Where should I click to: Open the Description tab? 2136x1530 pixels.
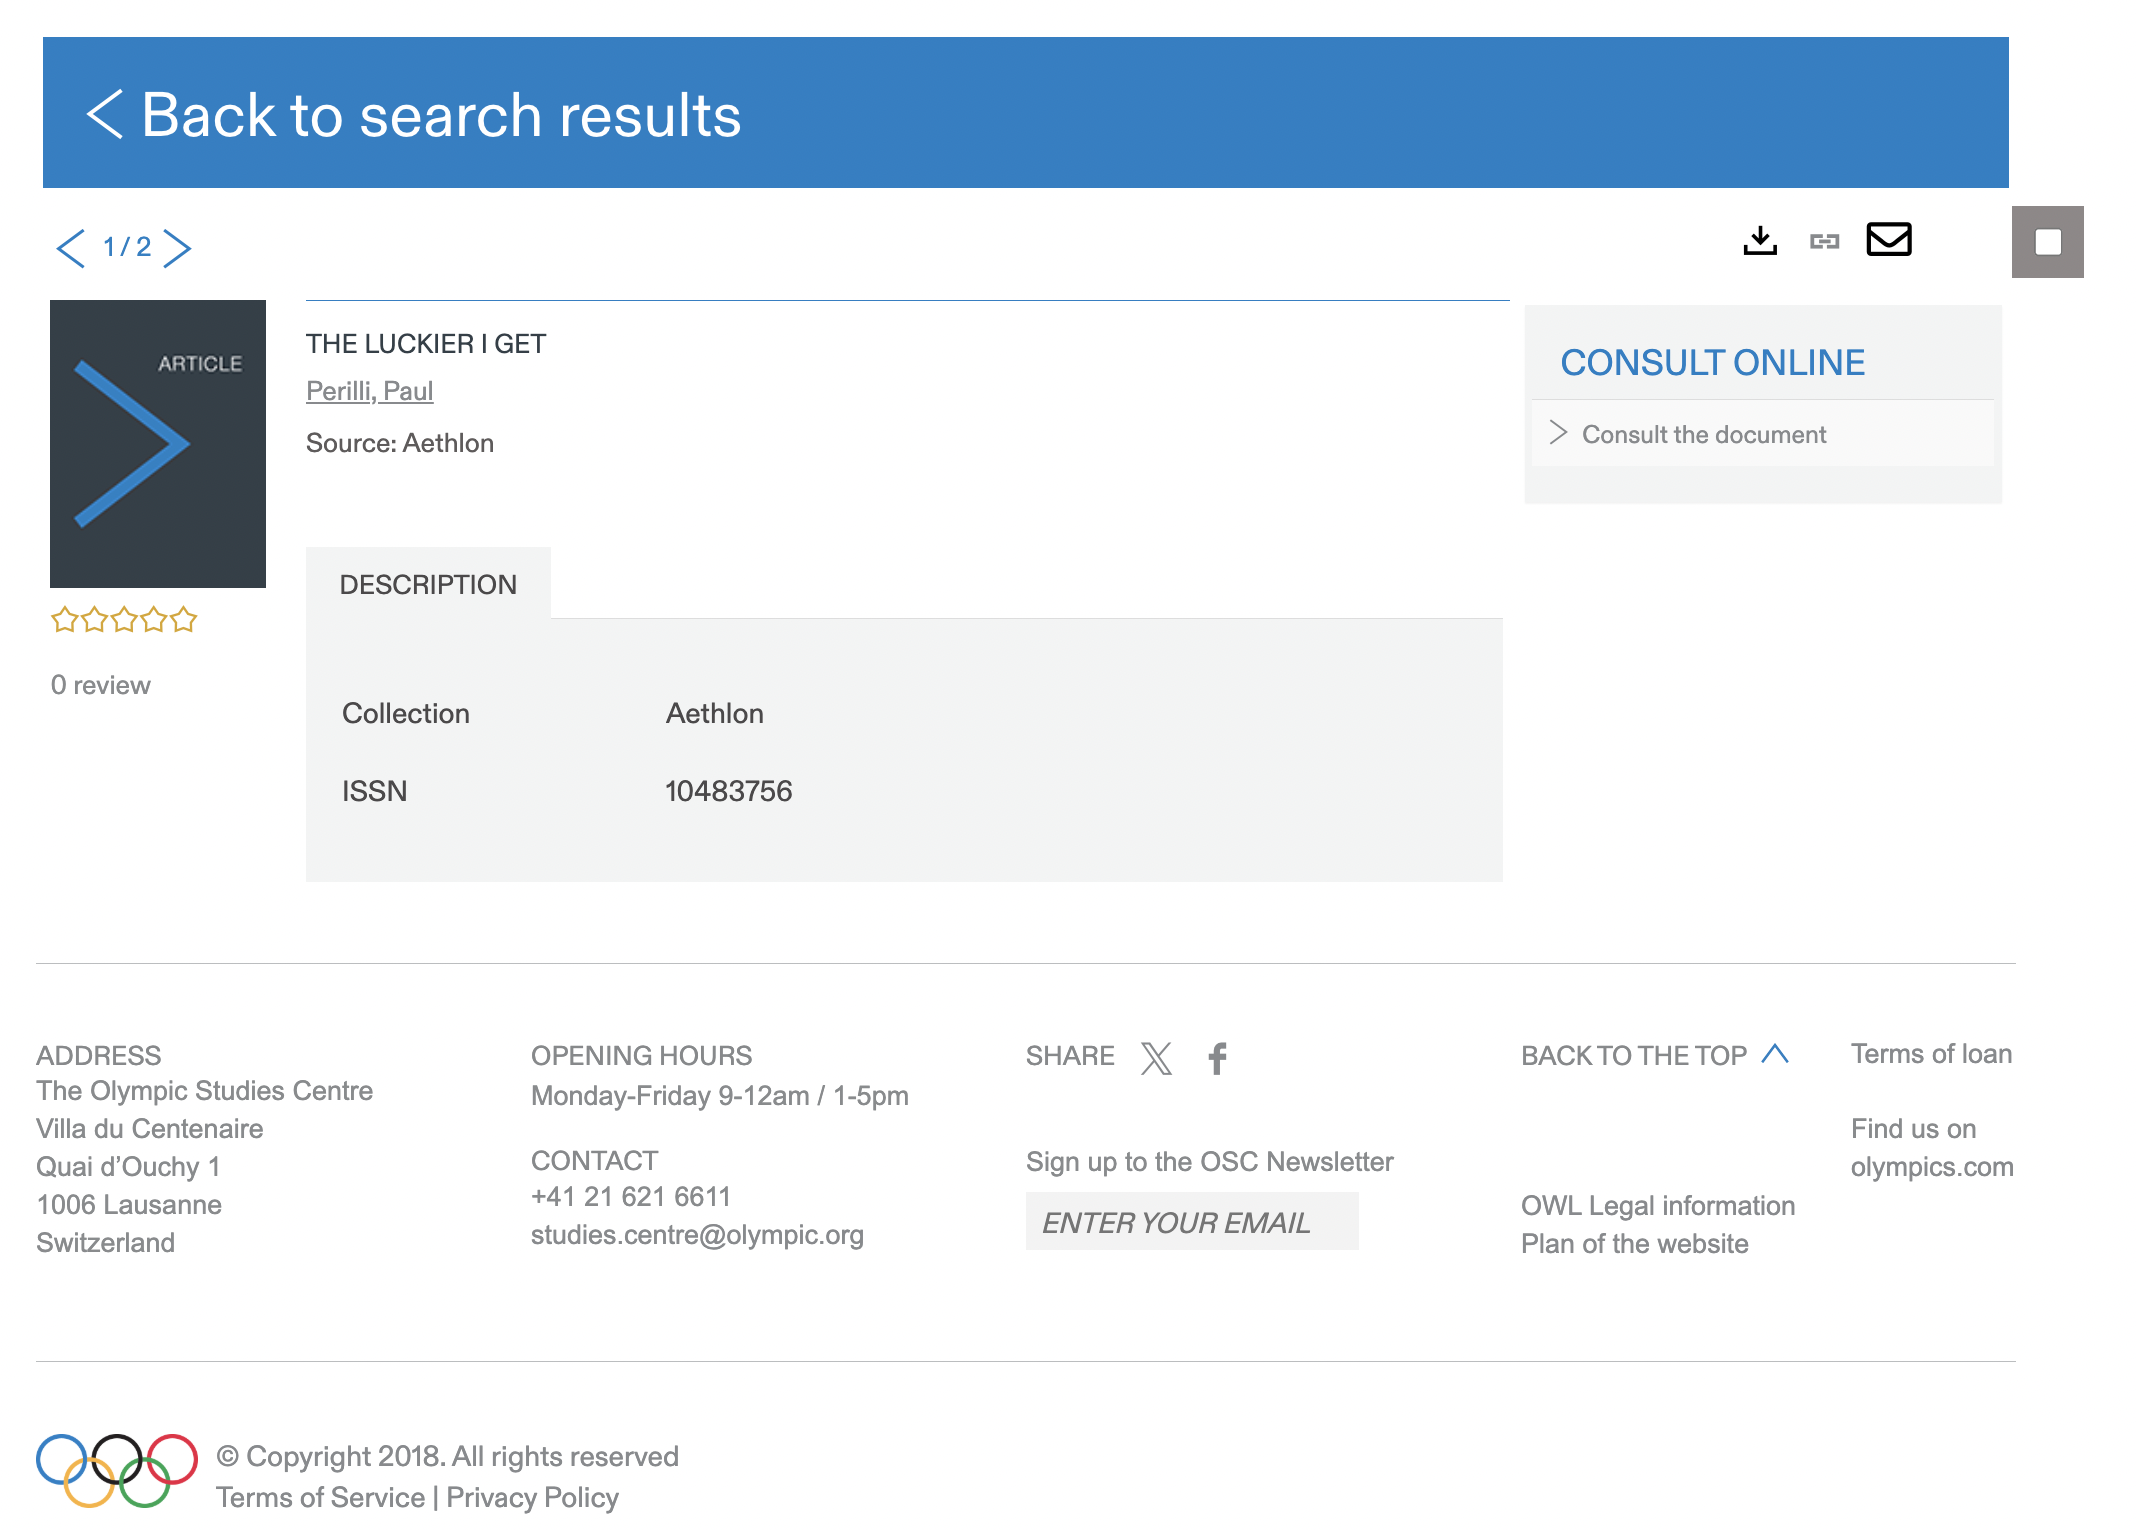[x=428, y=584]
